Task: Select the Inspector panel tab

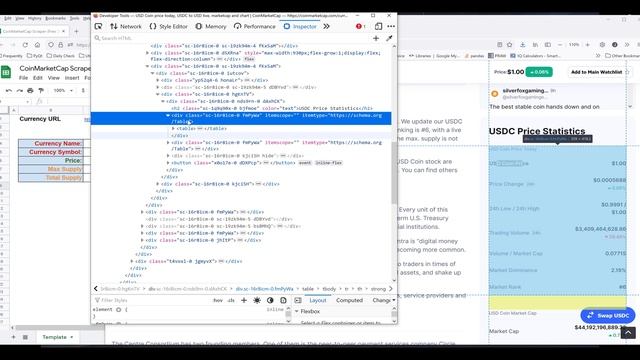Action: pyautogui.click(x=300, y=26)
